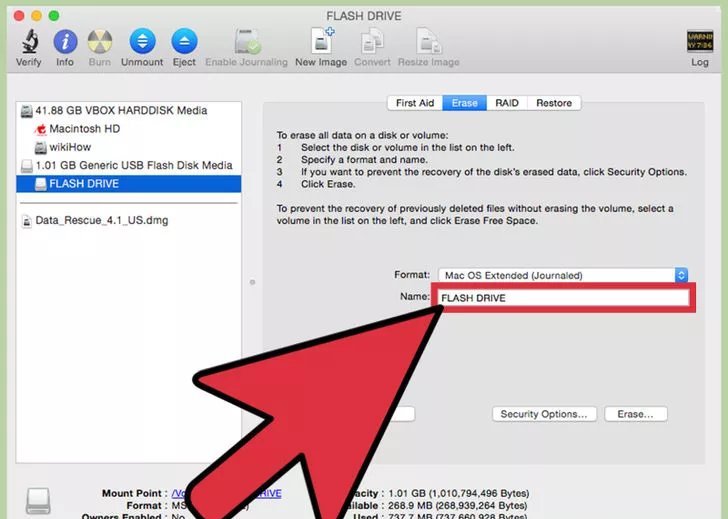Viewport: 728px width, 519px height.
Task: Open the Format dropdown menu
Action: [x=564, y=275]
